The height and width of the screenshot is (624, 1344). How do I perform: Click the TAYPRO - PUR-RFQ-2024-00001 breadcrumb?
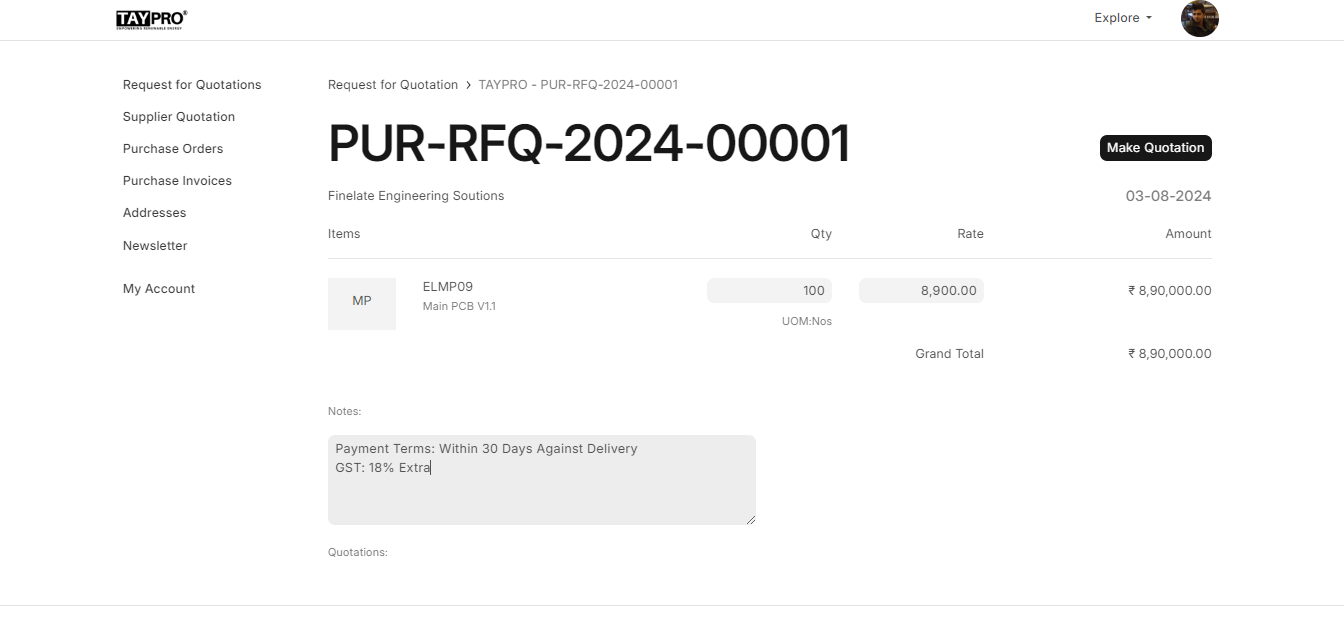tap(578, 85)
